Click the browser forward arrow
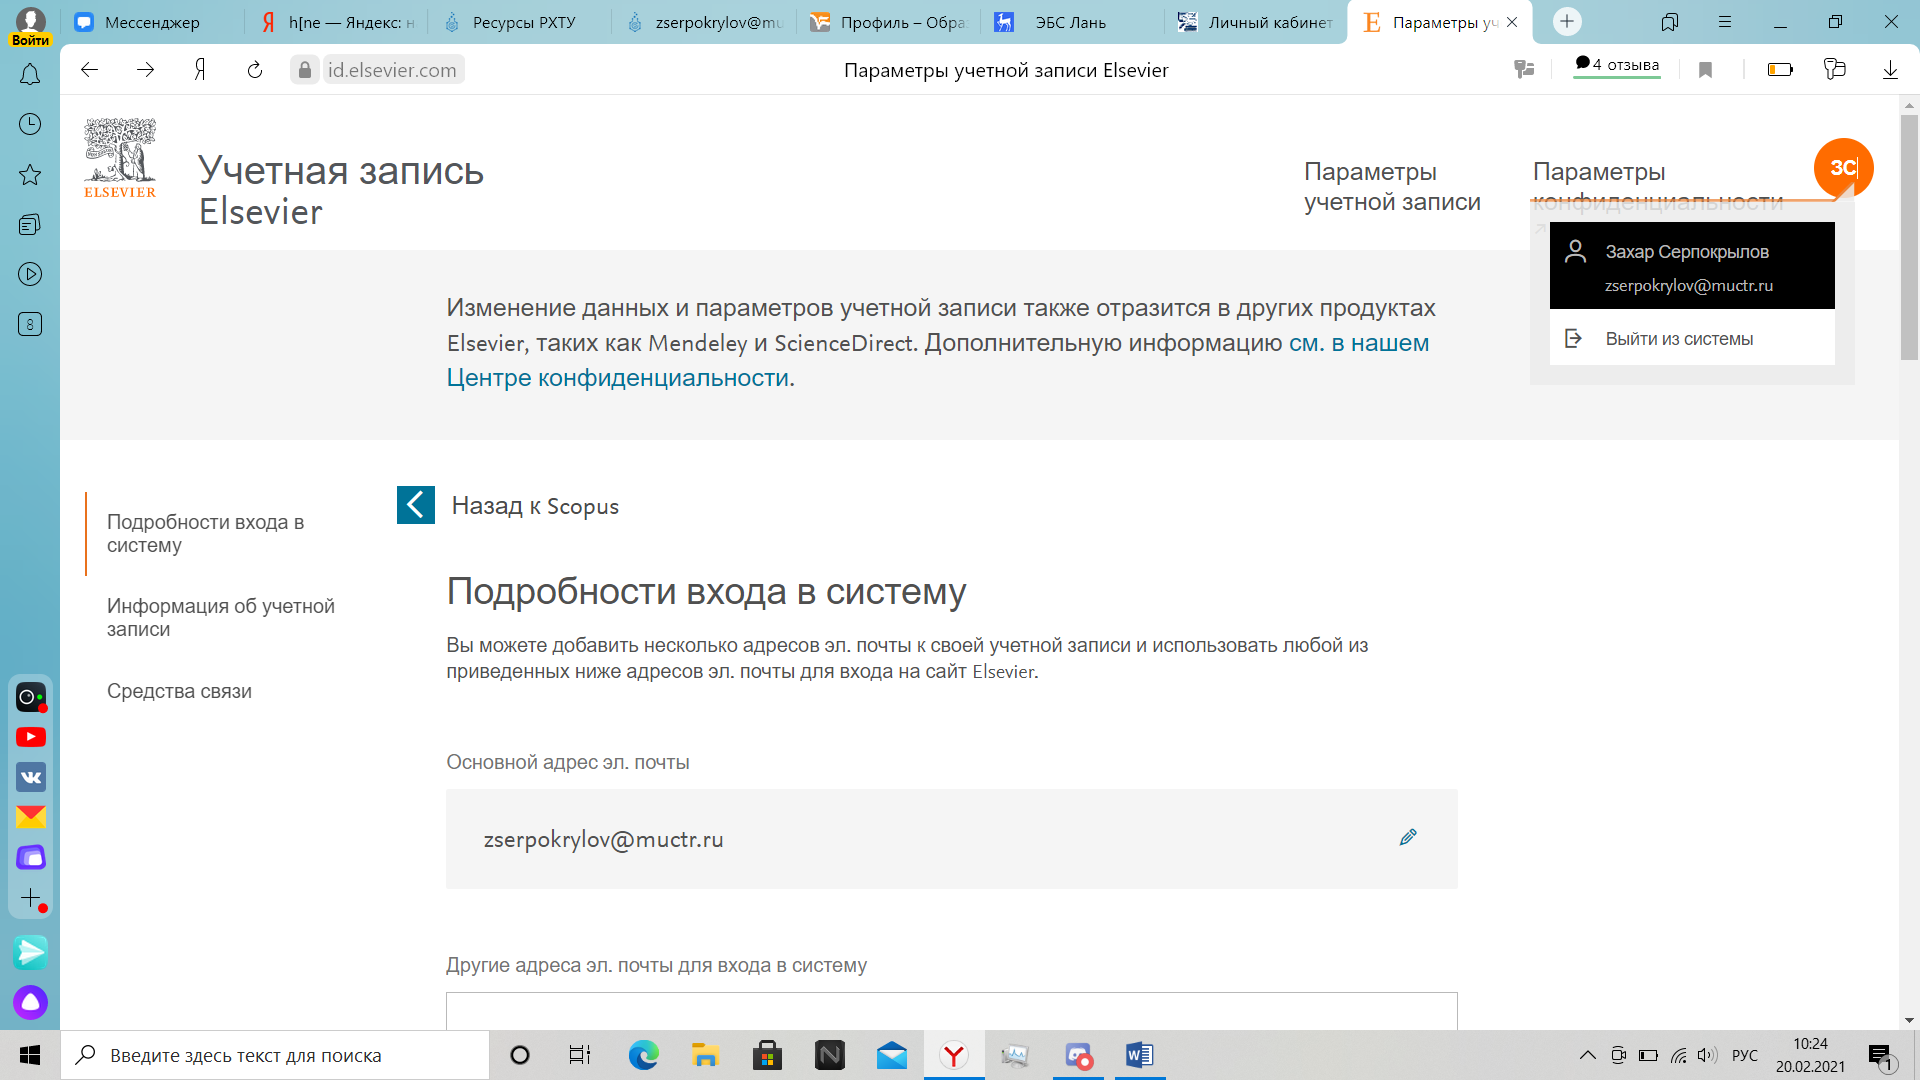The height and width of the screenshot is (1080, 1920). pyautogui.click(x=145, y=69)
